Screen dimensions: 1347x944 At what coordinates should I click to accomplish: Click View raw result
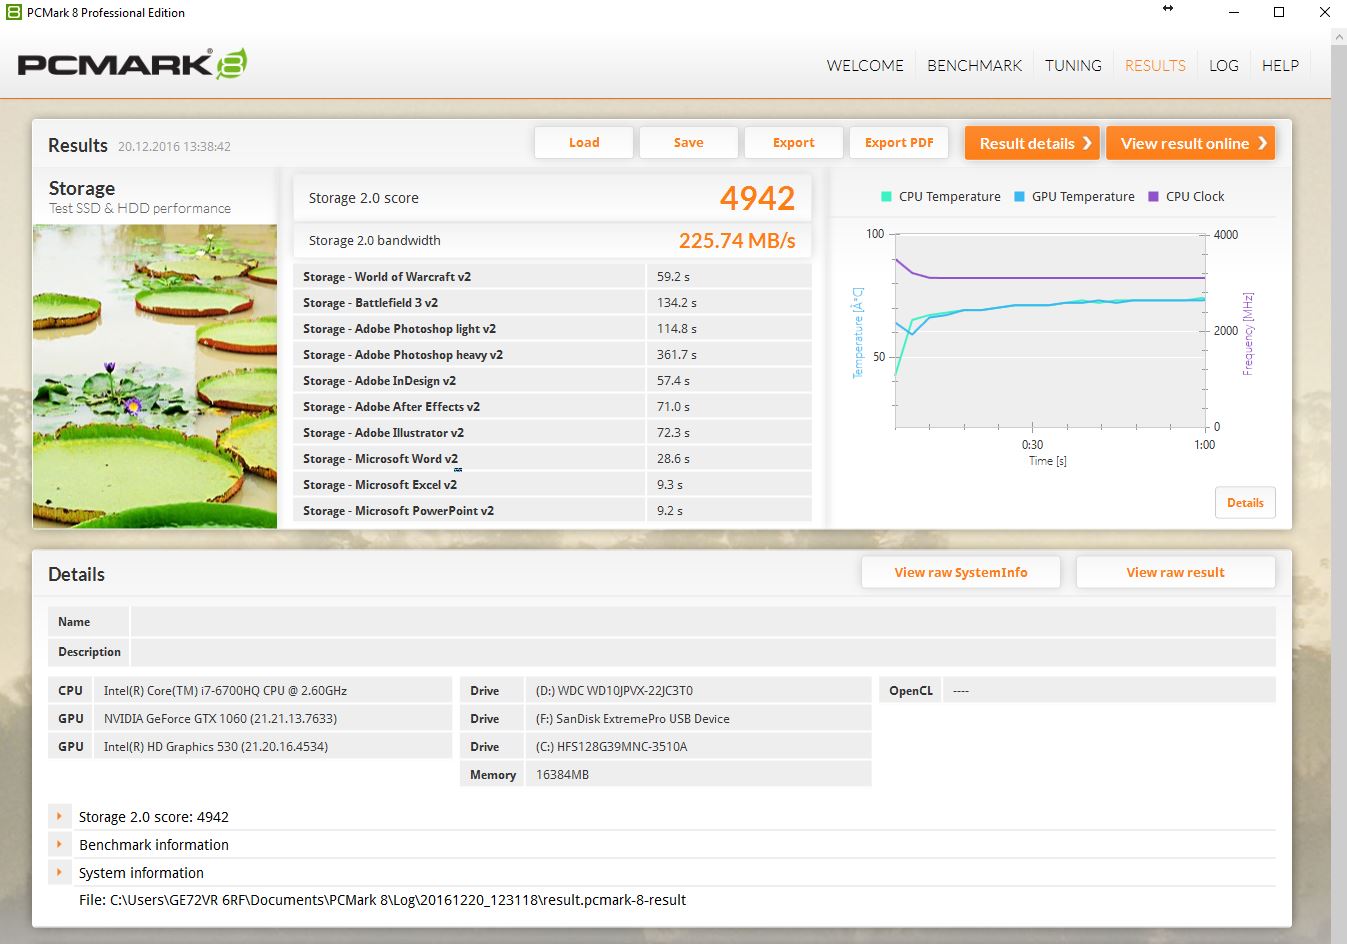[x=1175, y=572]
